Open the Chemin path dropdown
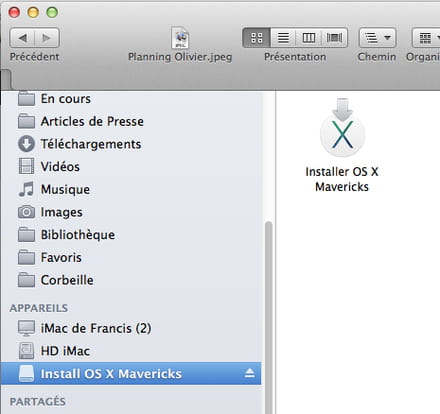 377,38
